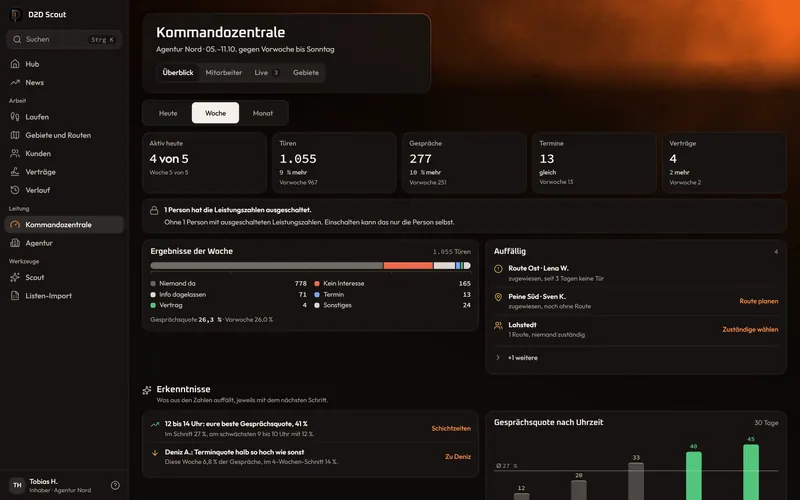Click the Zu Deniz link
Screen dimensions: 800x500
pyautogui.click(x=458, y=457)
